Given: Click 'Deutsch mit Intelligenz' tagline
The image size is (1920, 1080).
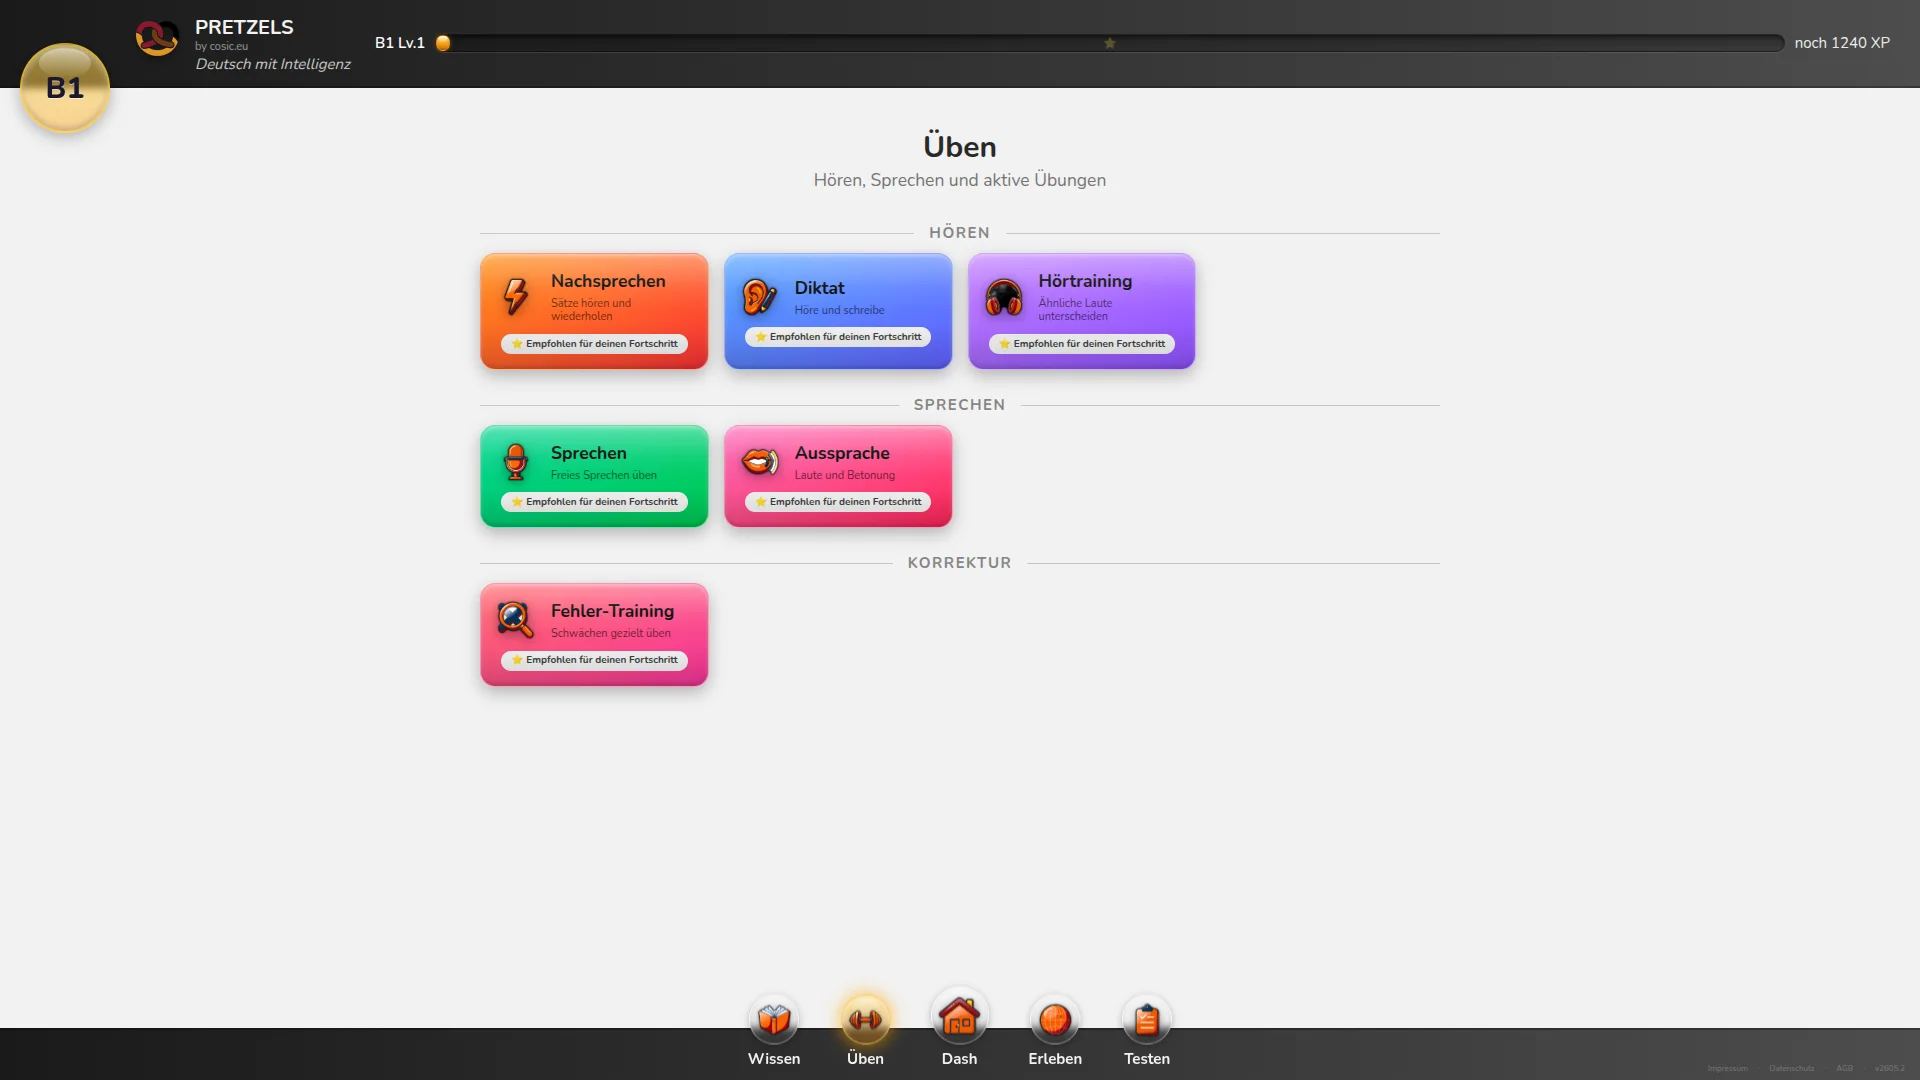Looking at the screenshot, I should 273,64.
